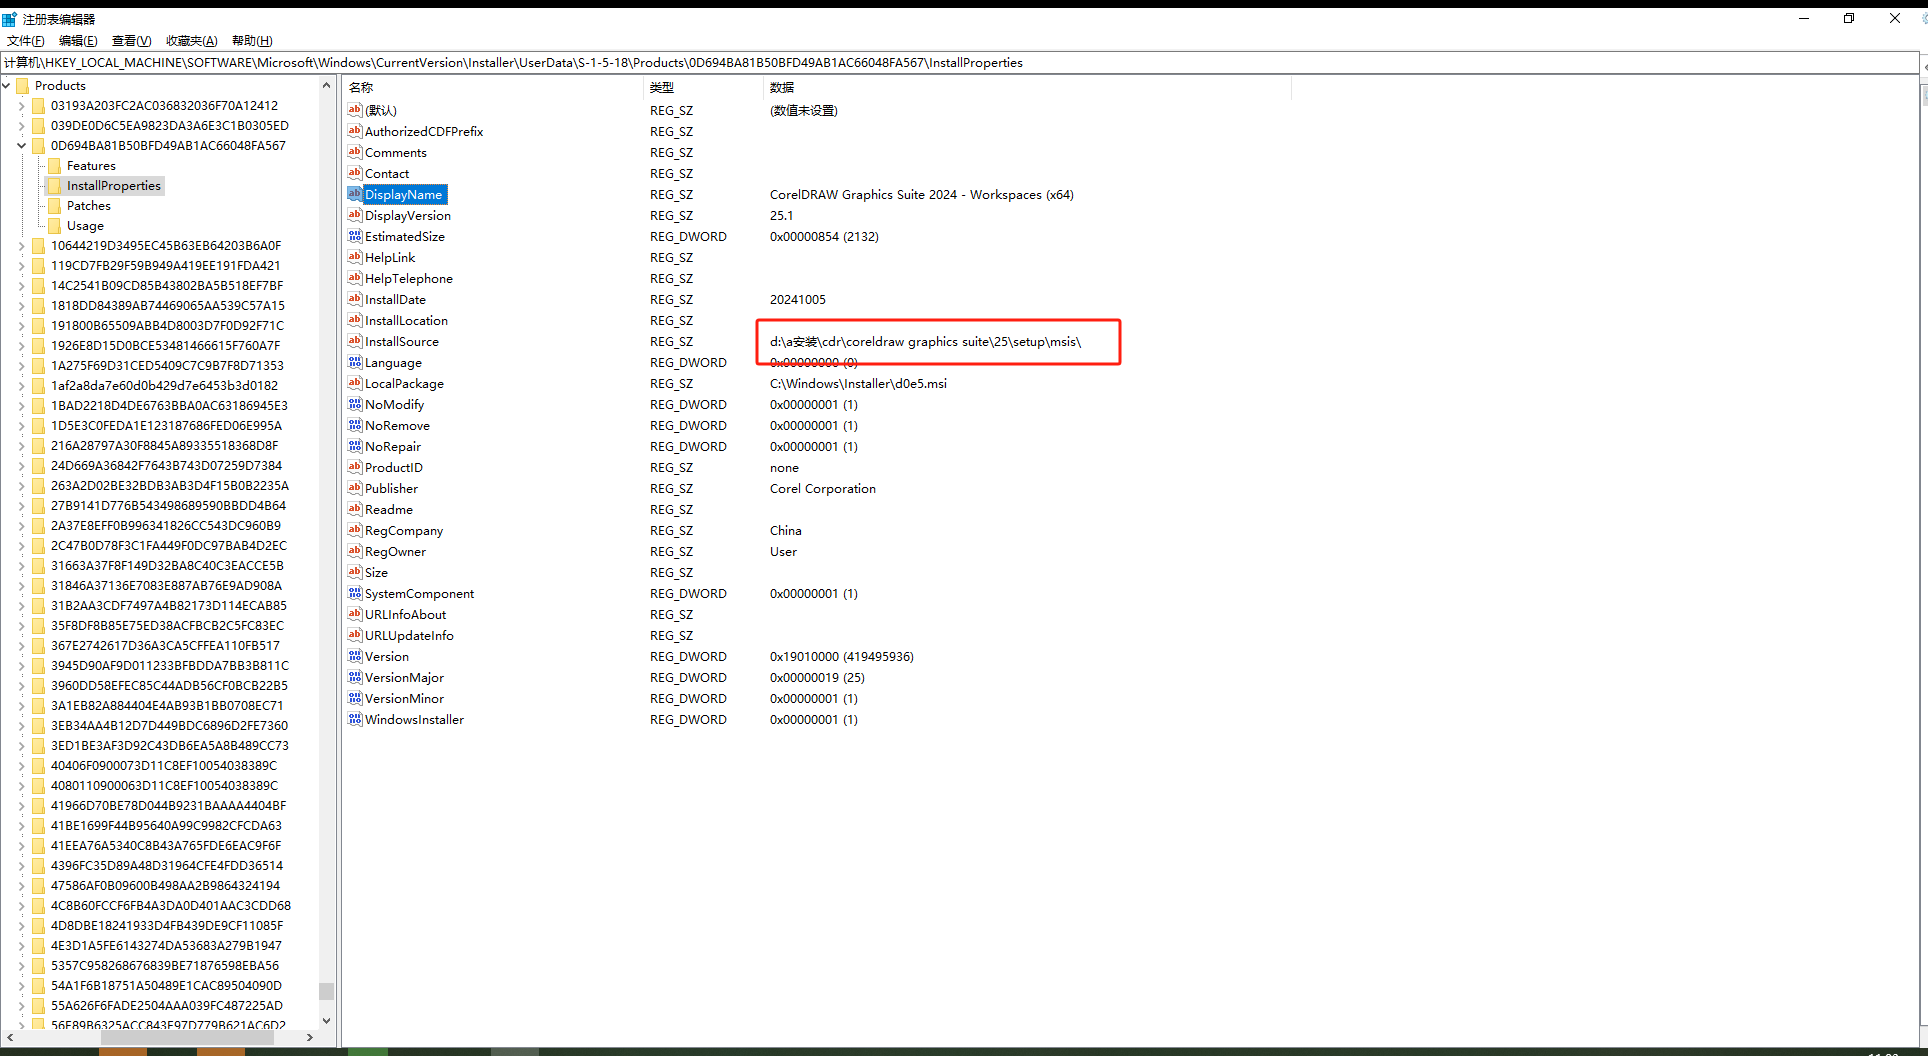1928x1056 pixels.
Task: Click the Features folder icon
Action: coord(55,166)
